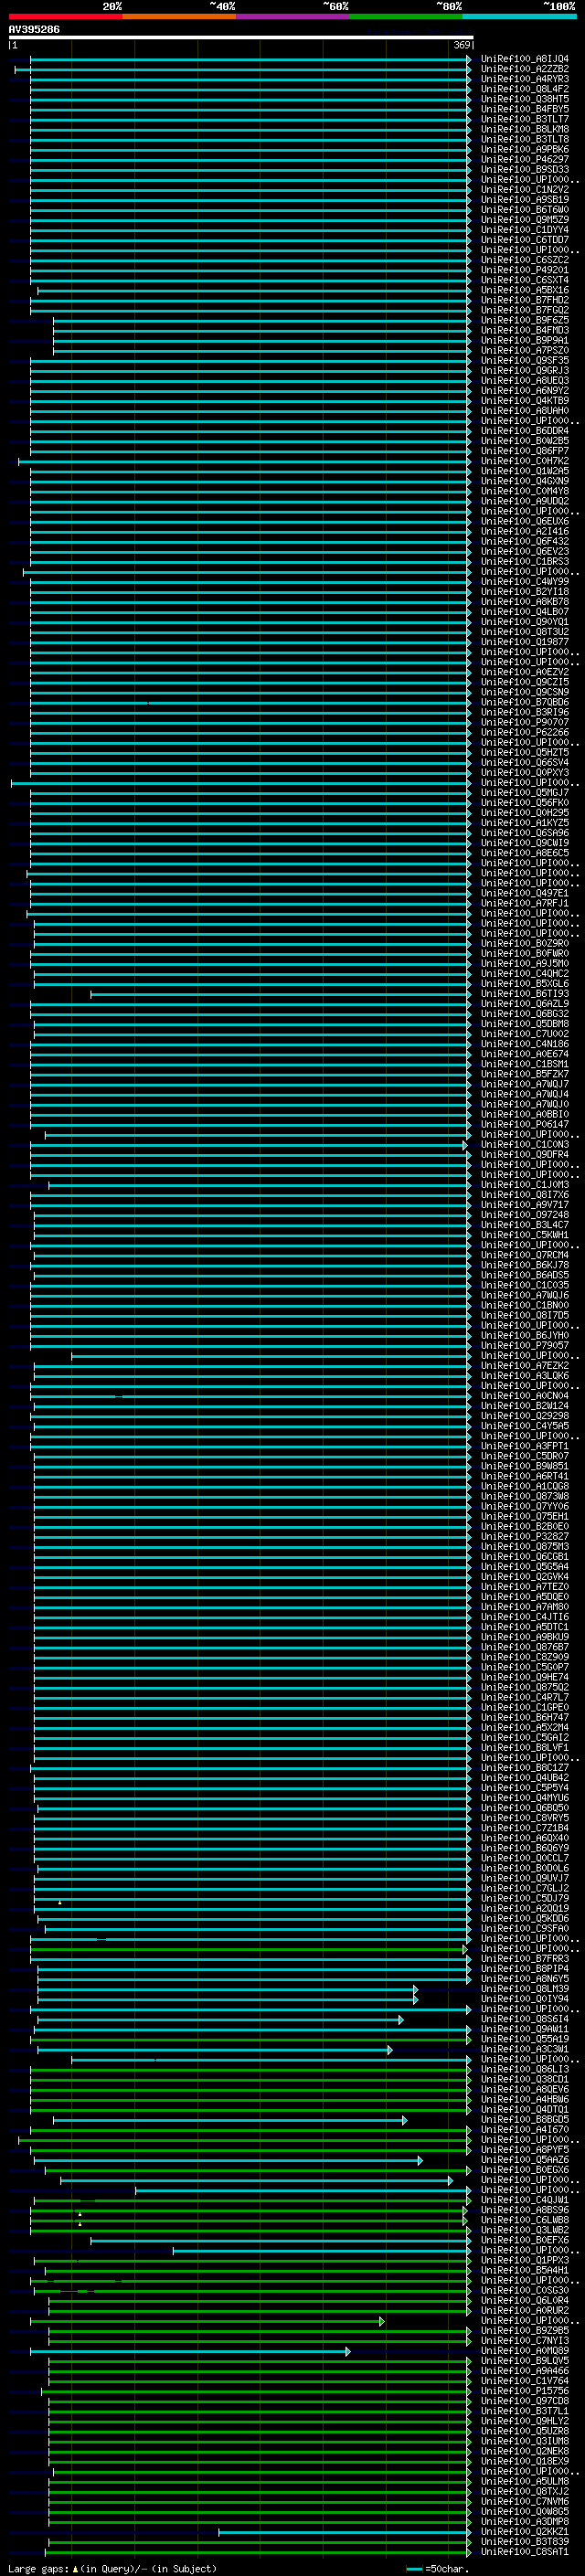Open hit UniRef100_A8IJQ4
Image resolution: width=585 pixels, height=2576 pixels.
tap(525, 59)
